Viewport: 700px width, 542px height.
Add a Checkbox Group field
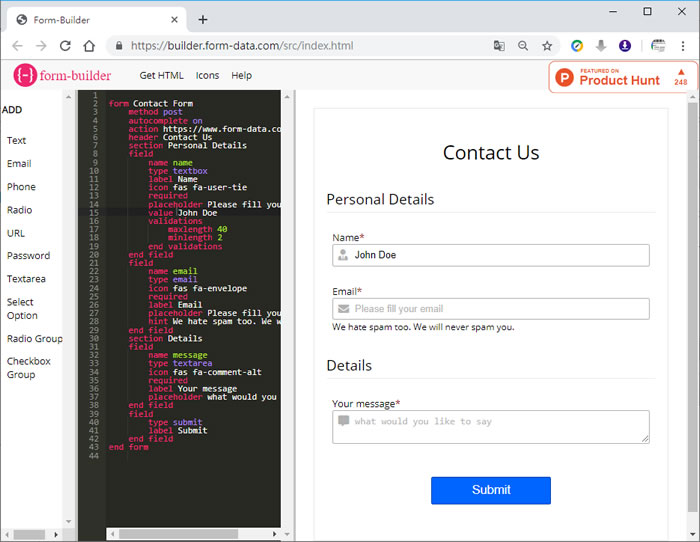pos(28,368)
